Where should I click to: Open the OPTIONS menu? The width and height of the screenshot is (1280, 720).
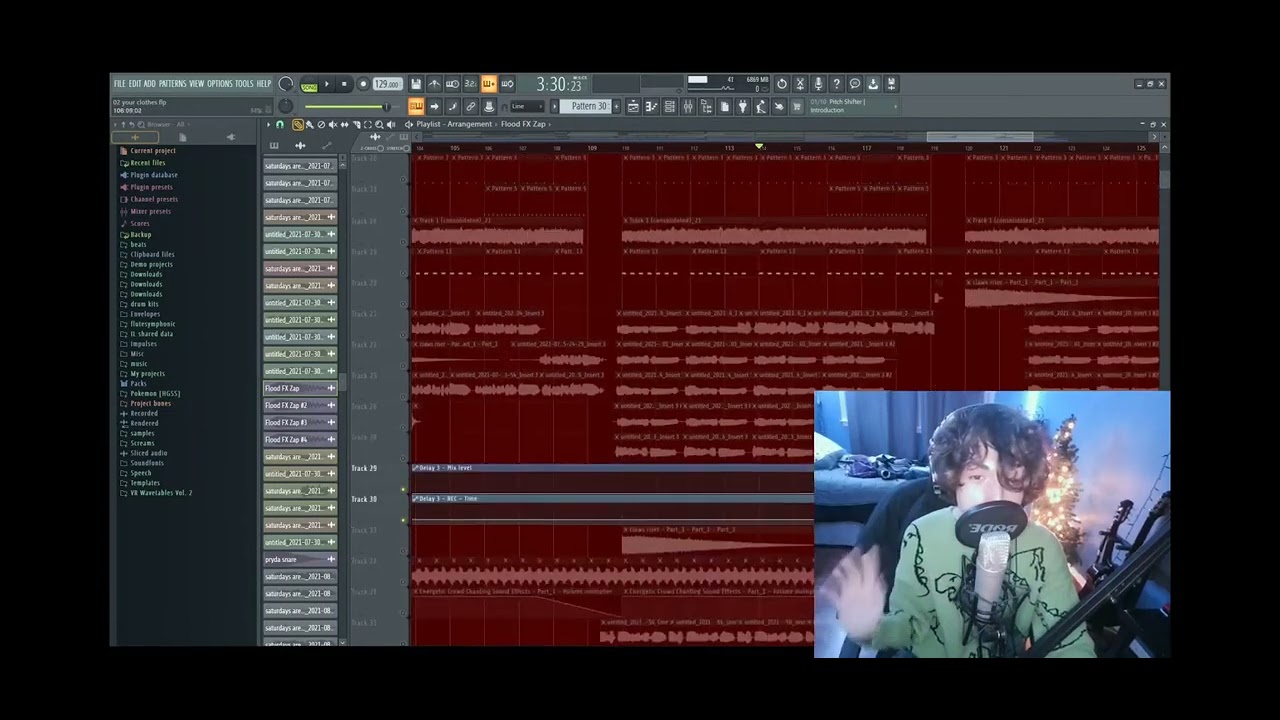point(219,84)
